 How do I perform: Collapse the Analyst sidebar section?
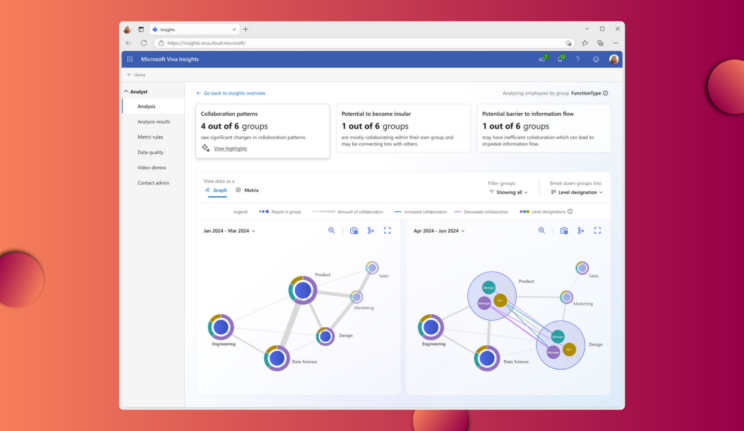[x=136, y=92]
